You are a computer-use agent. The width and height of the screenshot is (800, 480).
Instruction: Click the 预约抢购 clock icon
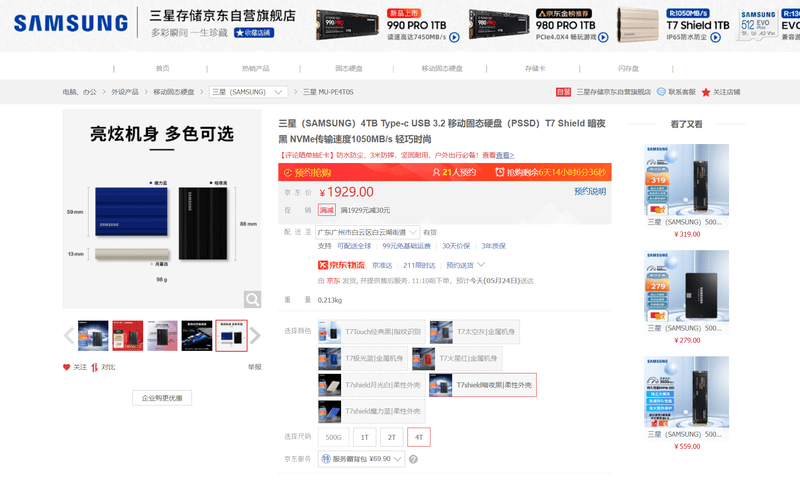(288, 172)
